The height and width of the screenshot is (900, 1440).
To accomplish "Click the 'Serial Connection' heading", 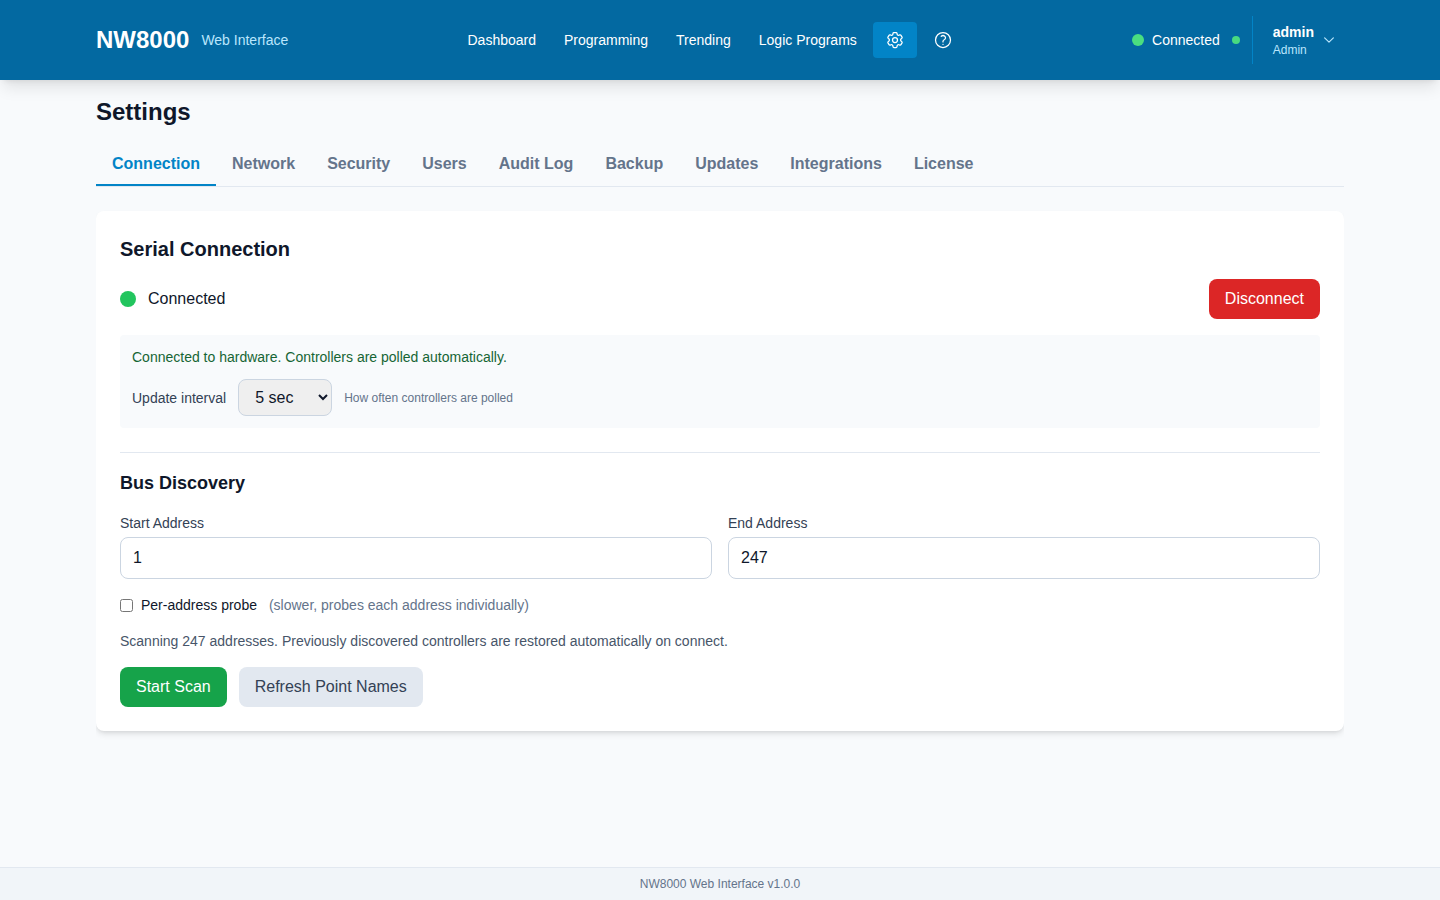I will point(205,249).
